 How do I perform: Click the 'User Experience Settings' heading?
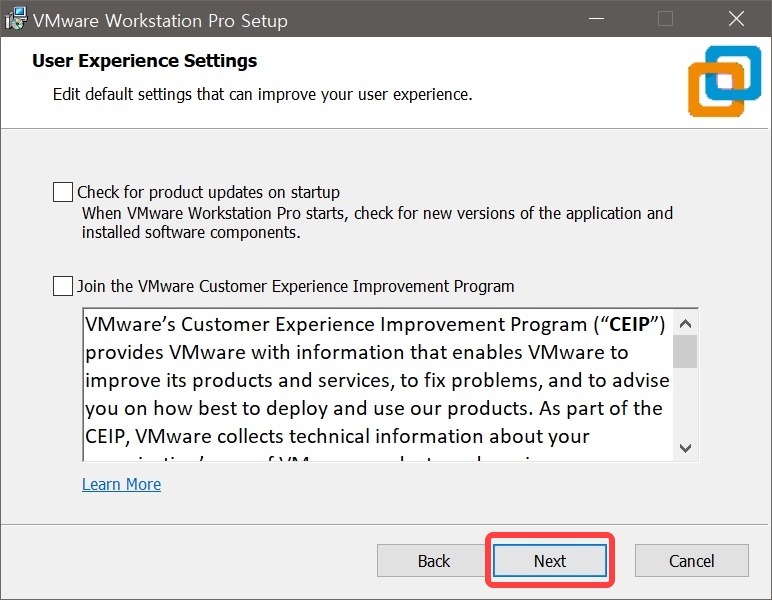coord(145,61)
